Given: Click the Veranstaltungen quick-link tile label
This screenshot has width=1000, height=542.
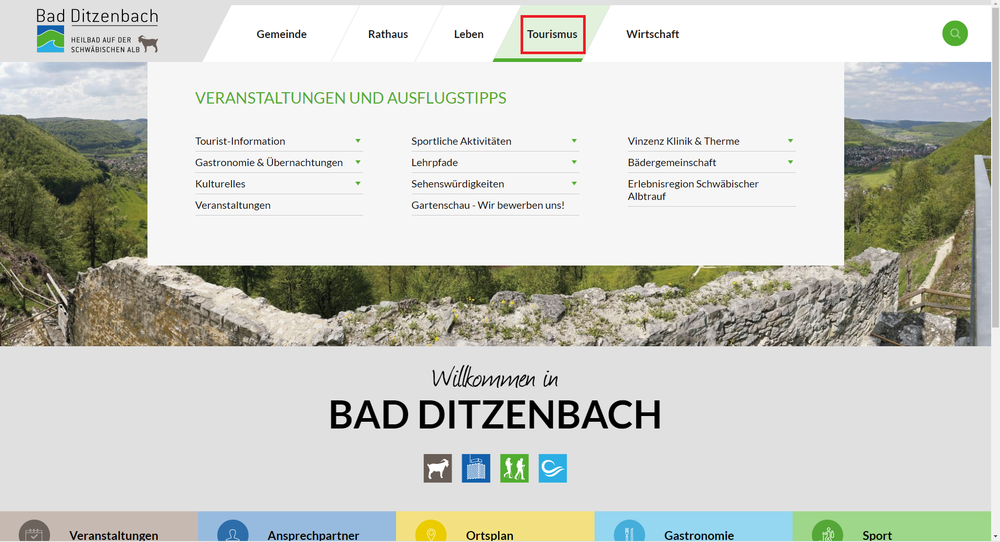Looking at the screenshot, I should [x=114, y=536].
